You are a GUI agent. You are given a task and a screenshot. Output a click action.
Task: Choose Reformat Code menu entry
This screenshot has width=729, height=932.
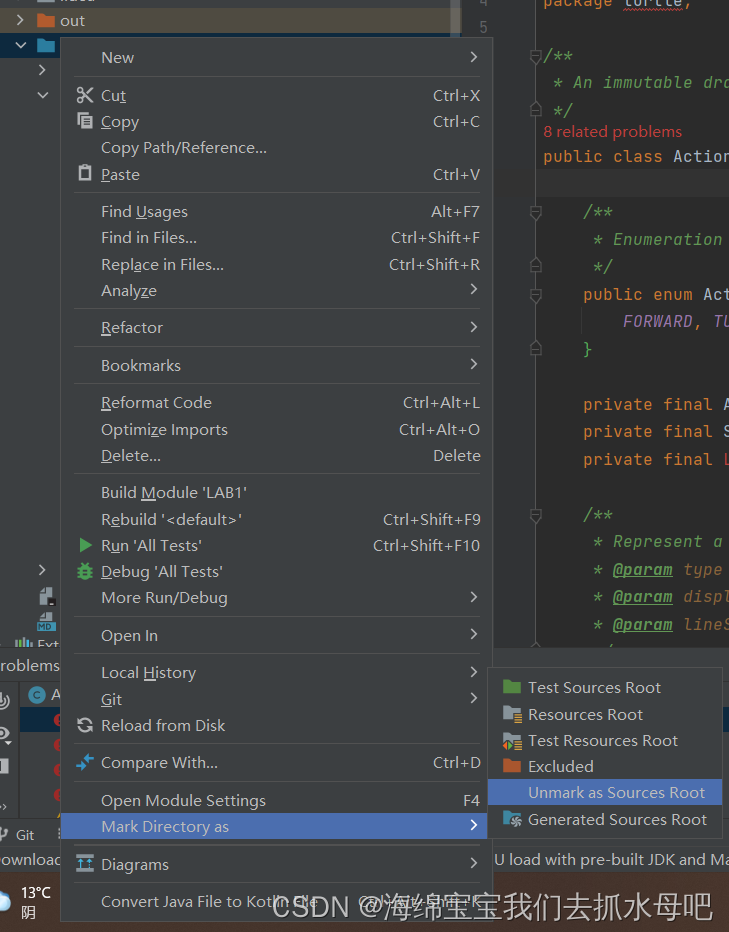[276, 402]
